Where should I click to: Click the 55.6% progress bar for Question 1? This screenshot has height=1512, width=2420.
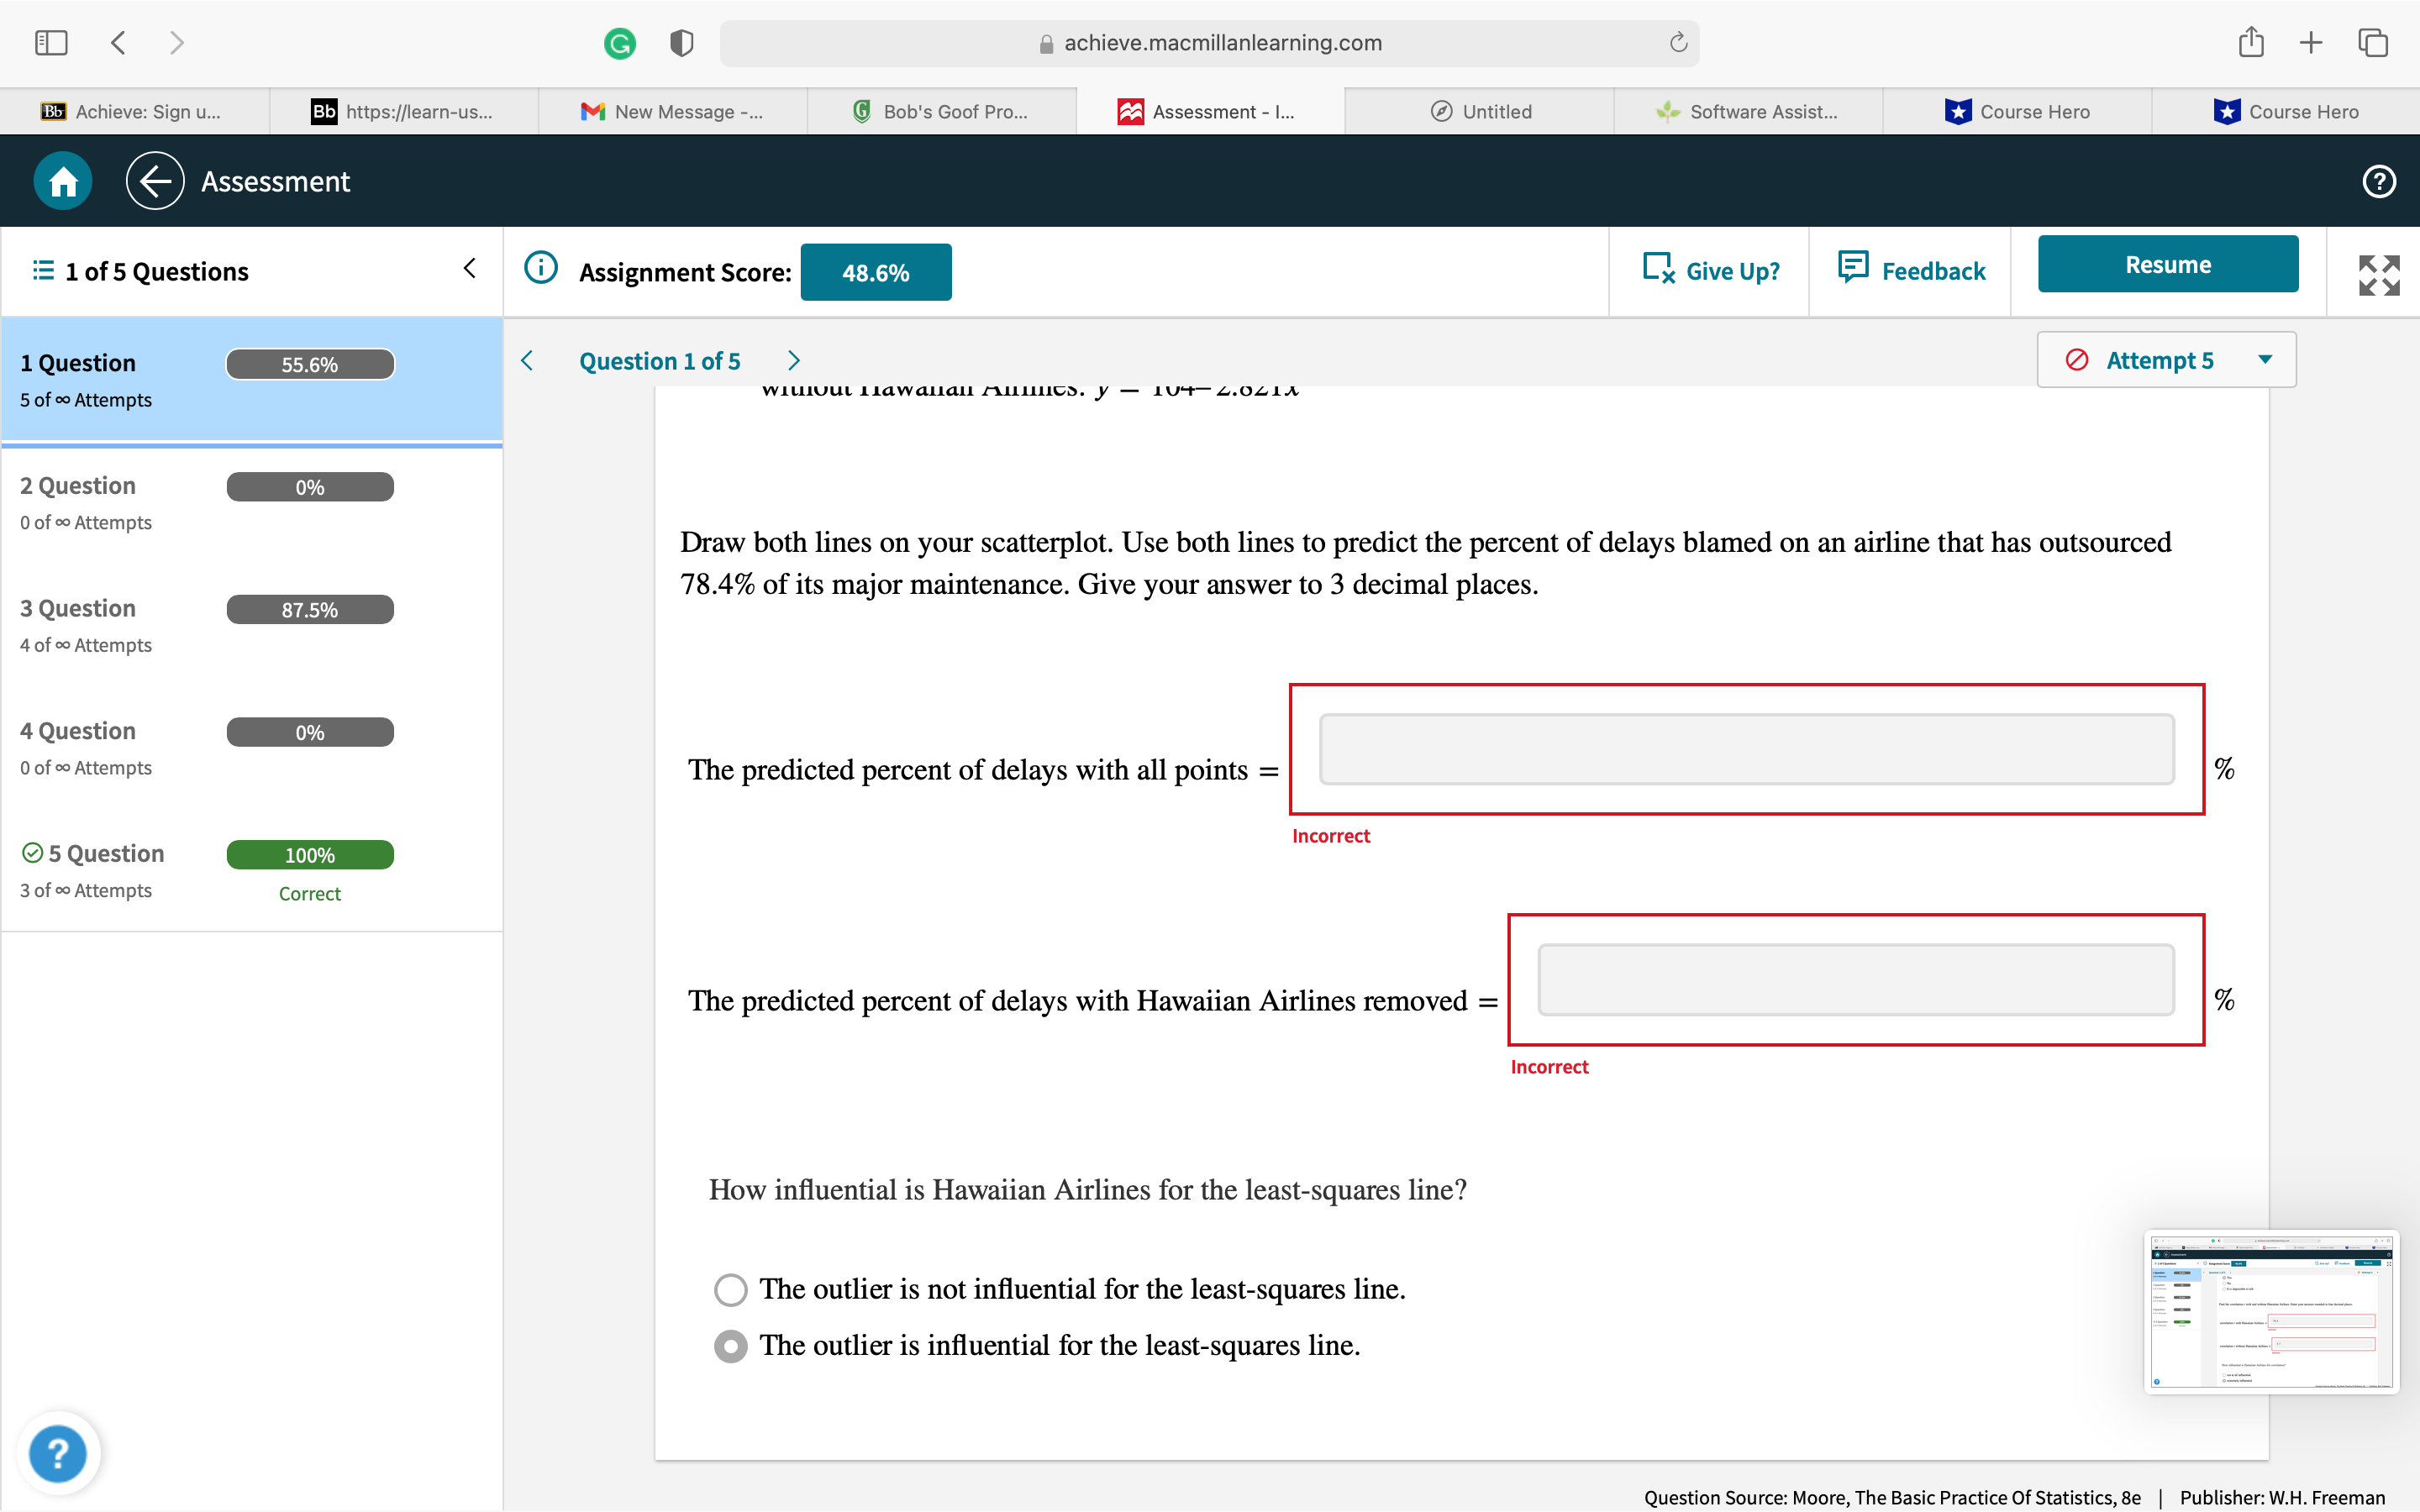(309, 364)
